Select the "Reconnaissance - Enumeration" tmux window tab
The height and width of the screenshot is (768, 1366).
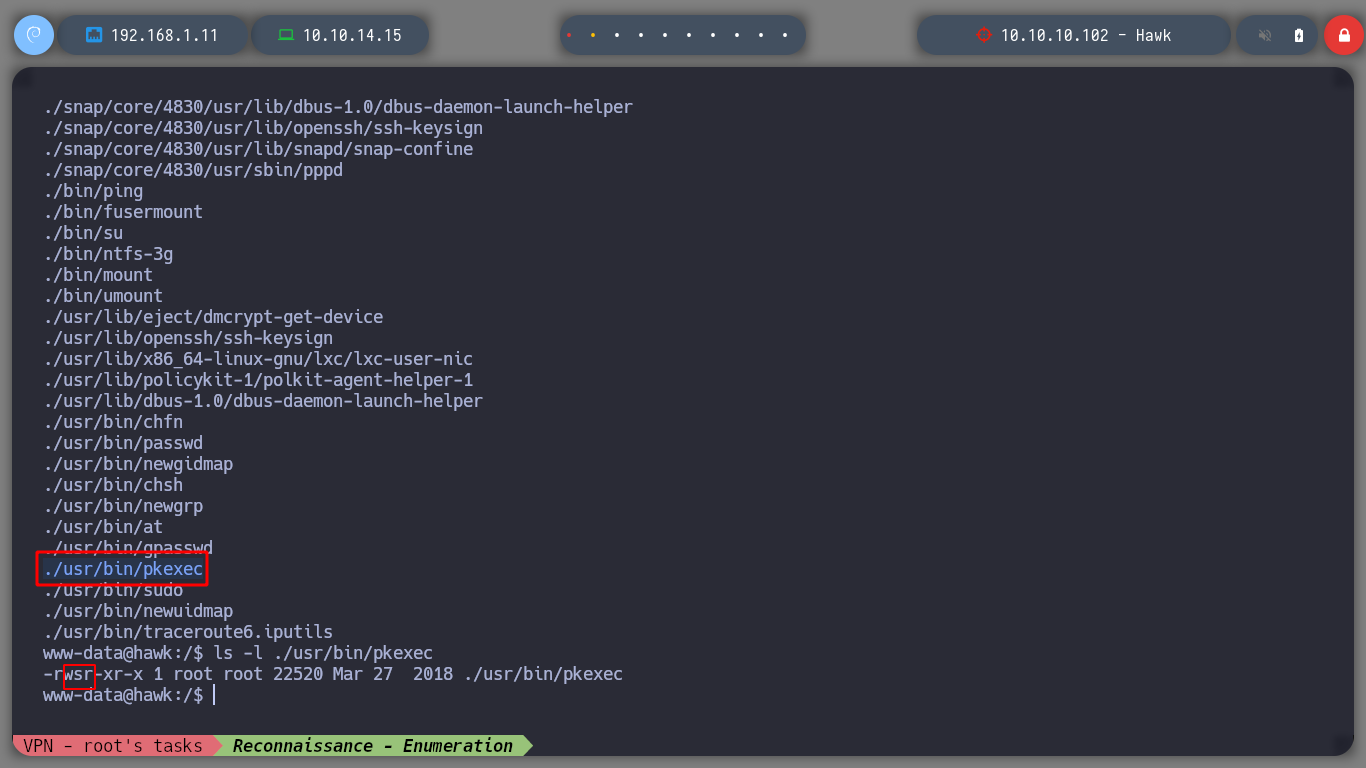coord(373,746)
